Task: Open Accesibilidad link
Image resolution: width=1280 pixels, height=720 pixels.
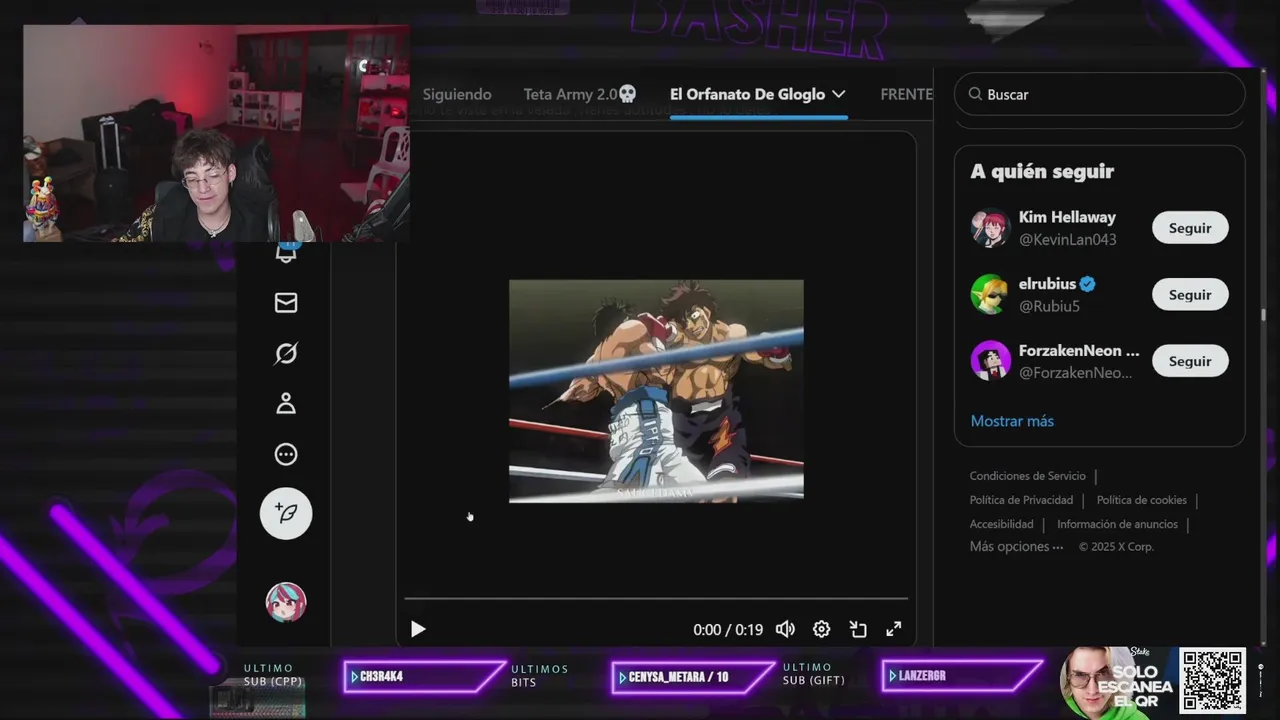Action: (x=1001, y=524)
